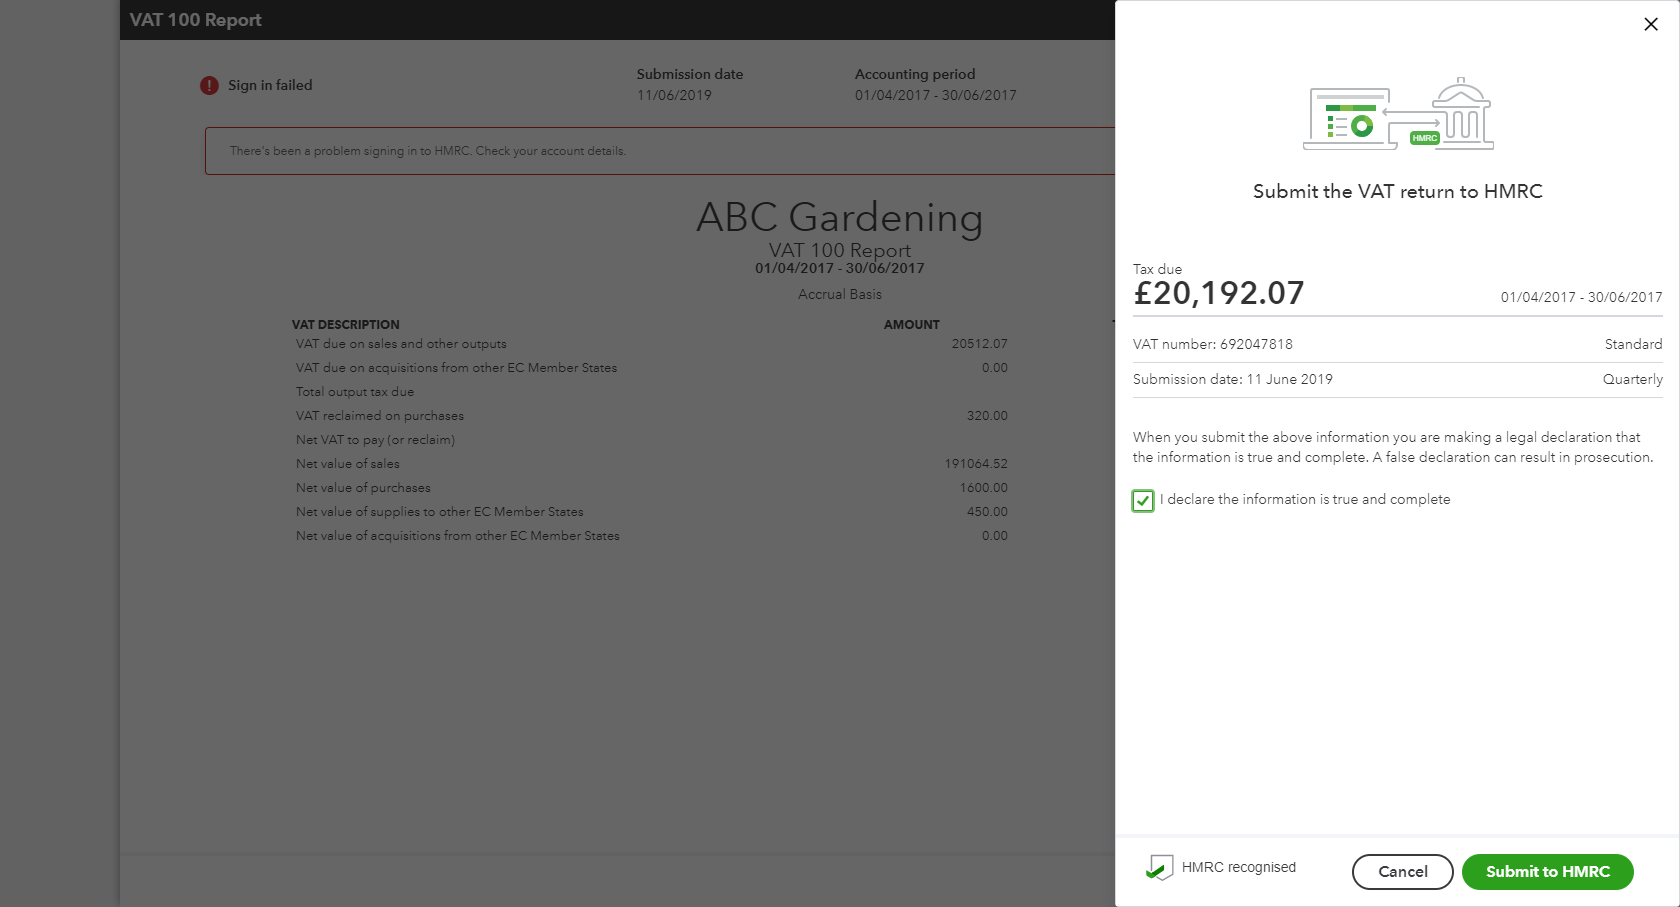The width and height of the screenshot is (1680, 907).
Task: Click the red Sign in failed icon
Action: (209, 86)
